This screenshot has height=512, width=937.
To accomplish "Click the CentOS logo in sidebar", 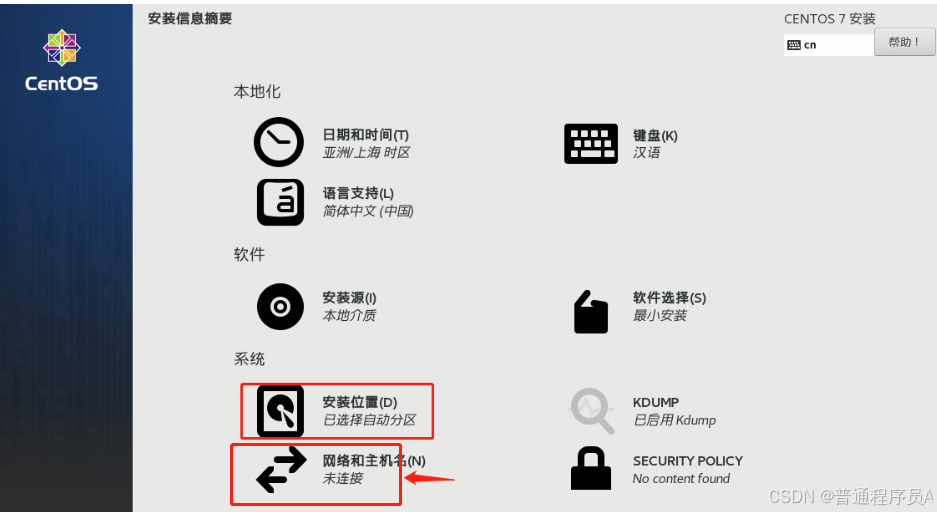I will [x=62, y=60].
